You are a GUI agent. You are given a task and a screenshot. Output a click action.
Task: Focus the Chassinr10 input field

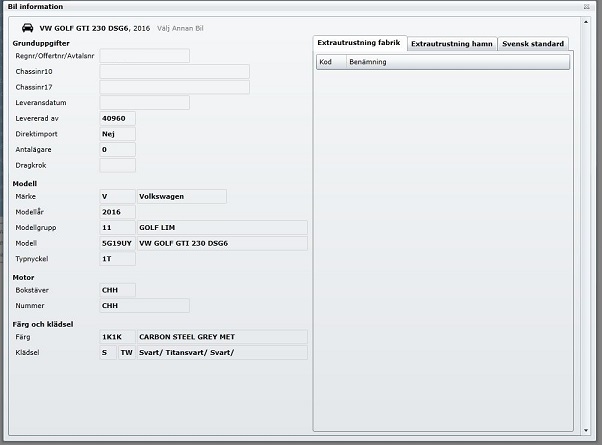click(x=174, y=71)
